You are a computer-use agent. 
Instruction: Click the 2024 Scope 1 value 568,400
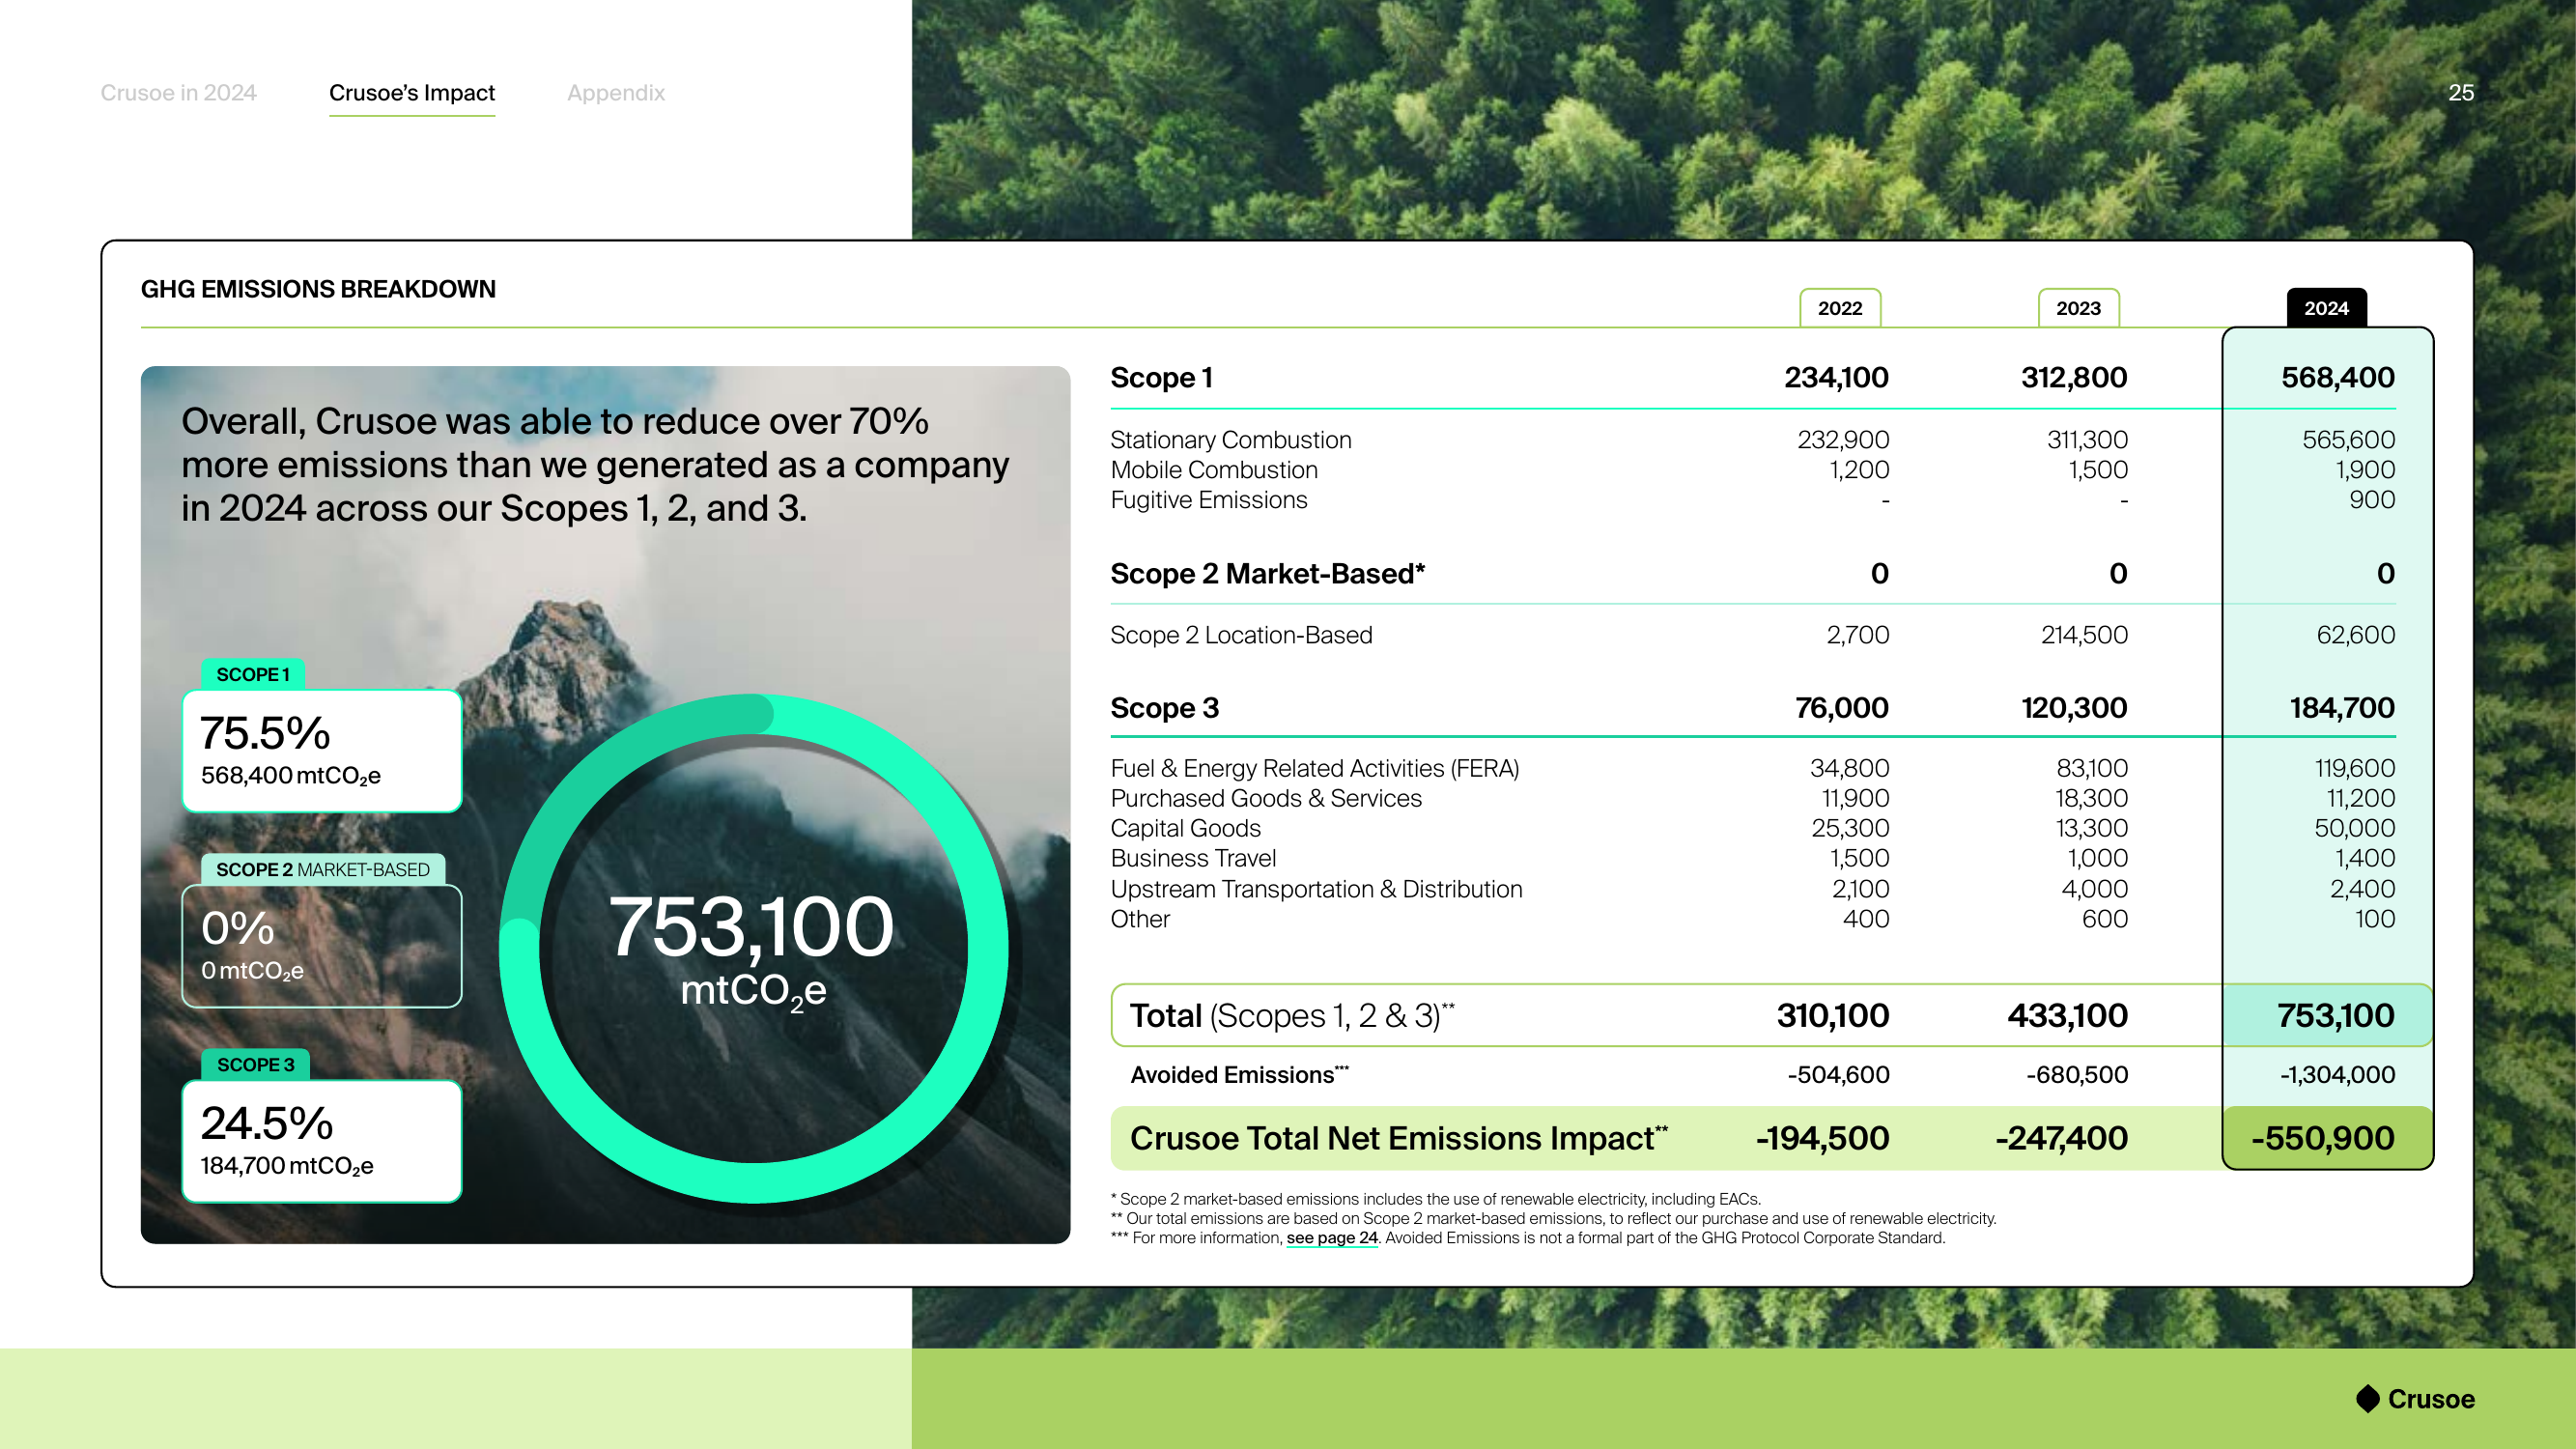pos(2337,378)
